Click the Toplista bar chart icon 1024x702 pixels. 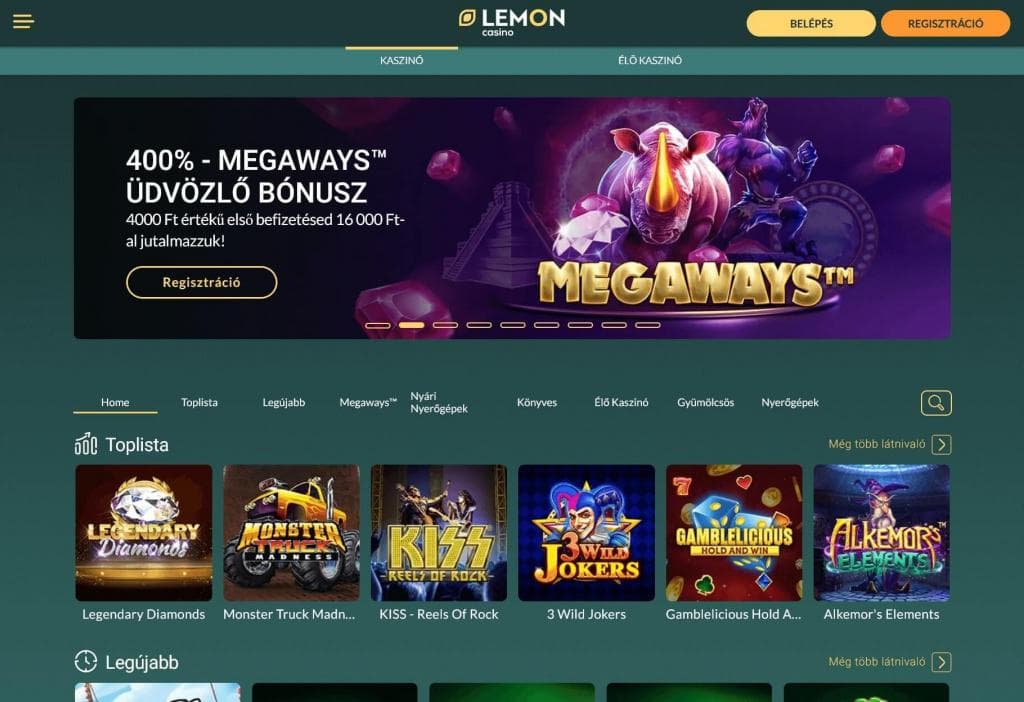coord(86,444)
